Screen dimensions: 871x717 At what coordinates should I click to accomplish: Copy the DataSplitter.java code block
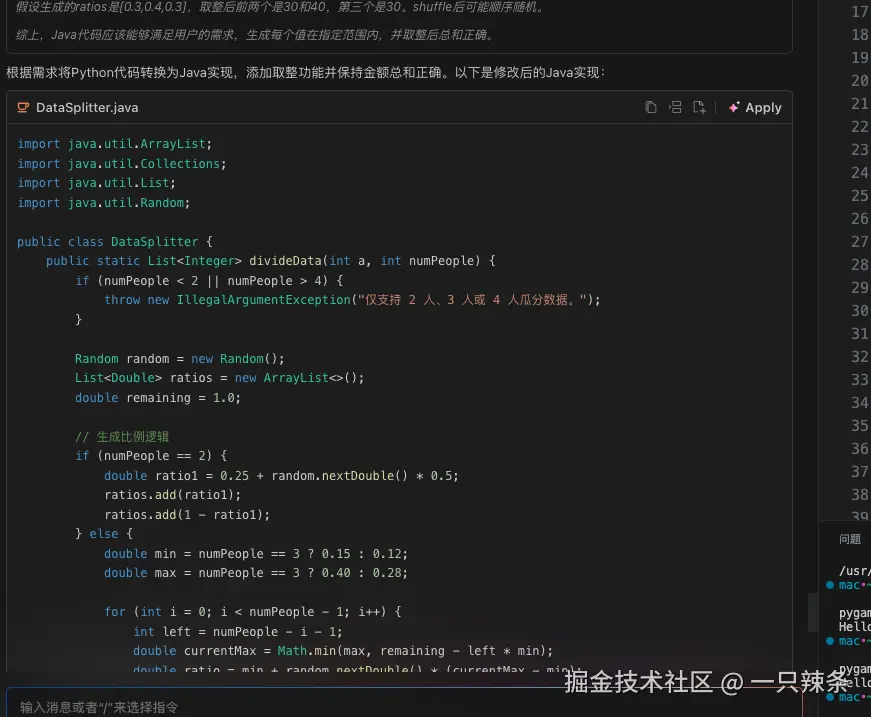tap(650, 107)
